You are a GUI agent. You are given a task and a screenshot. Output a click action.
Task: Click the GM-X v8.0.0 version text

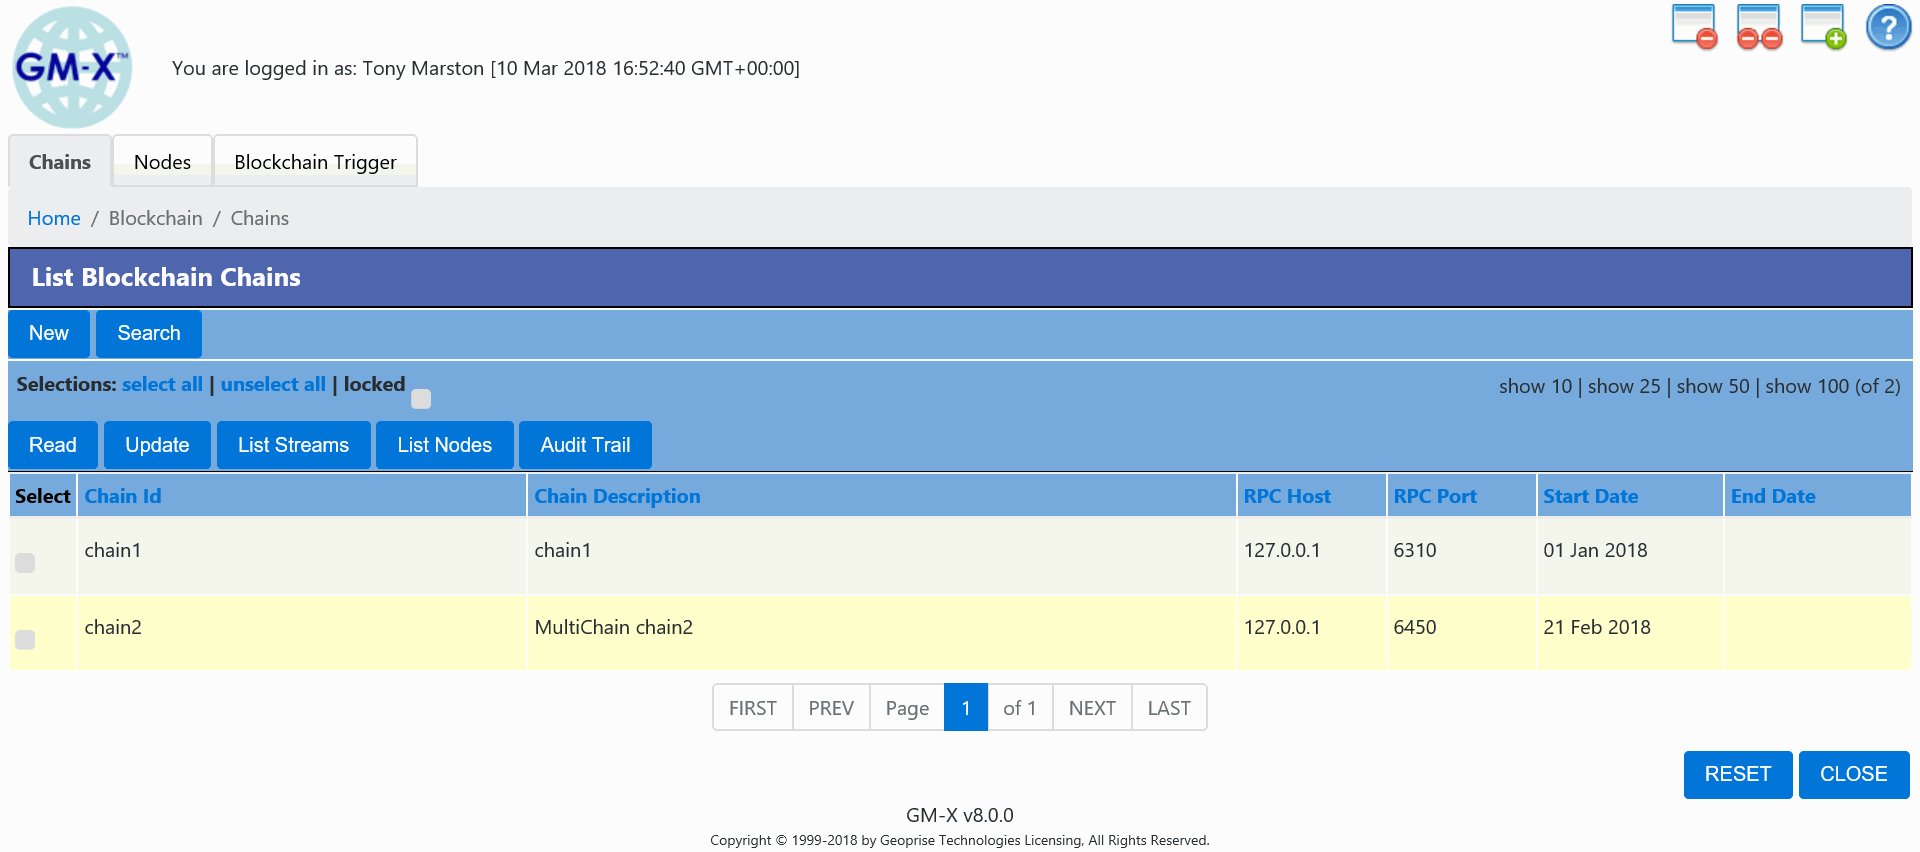point(960,815)
